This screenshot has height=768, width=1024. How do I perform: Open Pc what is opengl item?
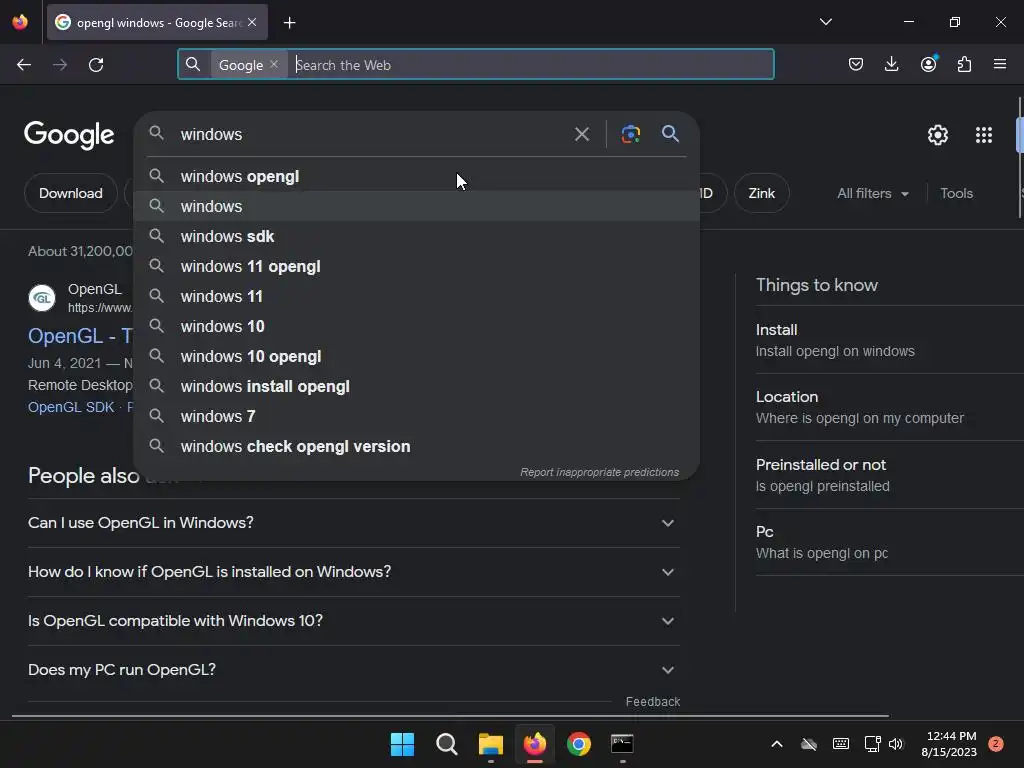coord(889,543)
